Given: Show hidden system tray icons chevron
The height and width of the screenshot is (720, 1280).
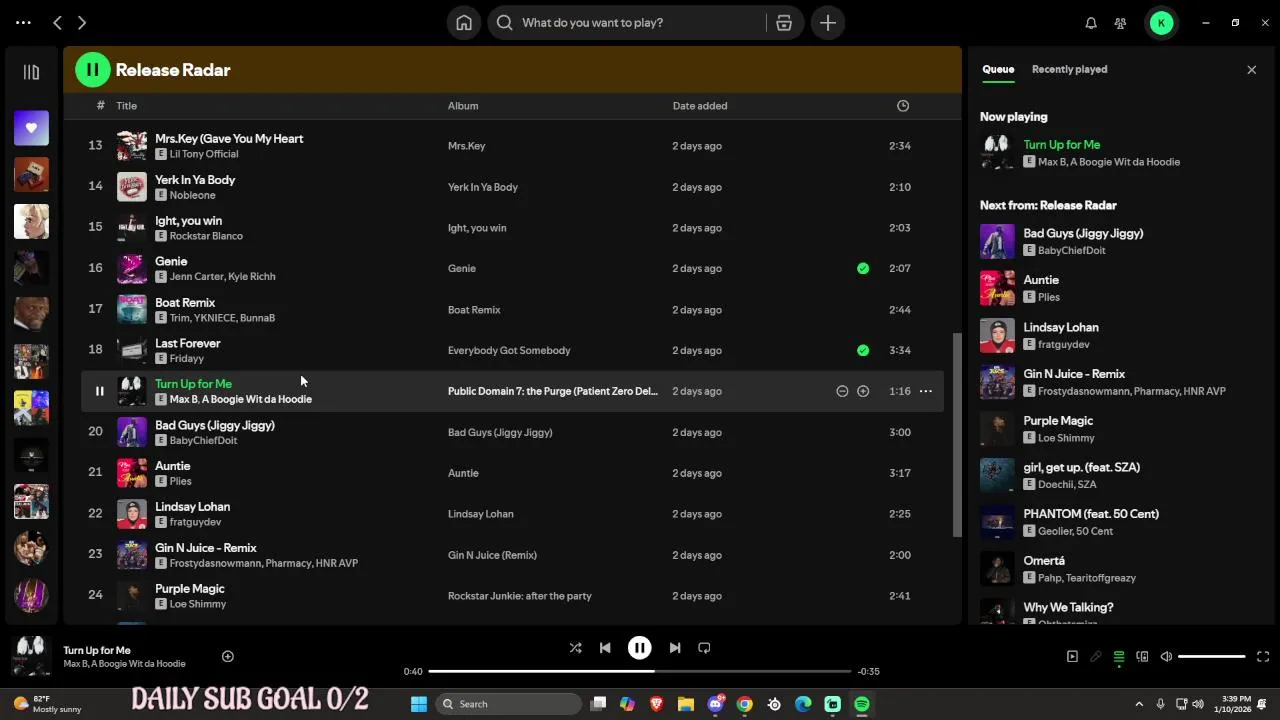Looking at the screenshot, I should coord(1139,704).
